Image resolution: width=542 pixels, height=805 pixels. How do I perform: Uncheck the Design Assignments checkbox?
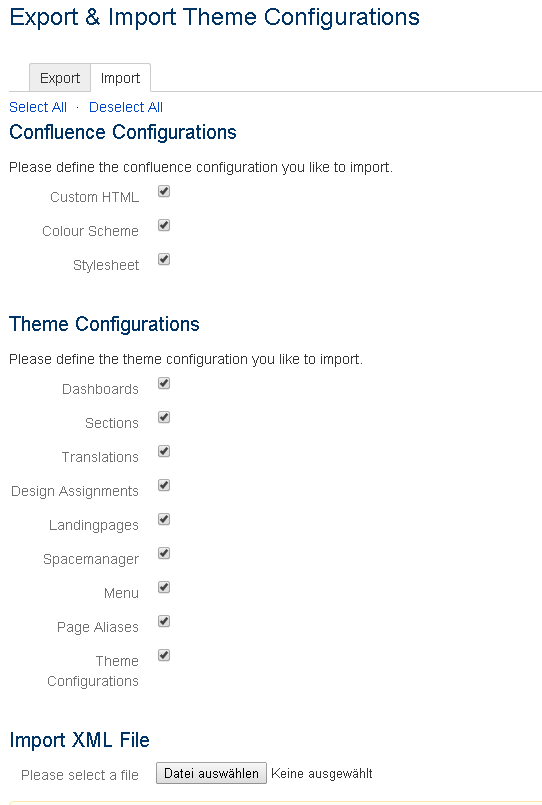164,485
